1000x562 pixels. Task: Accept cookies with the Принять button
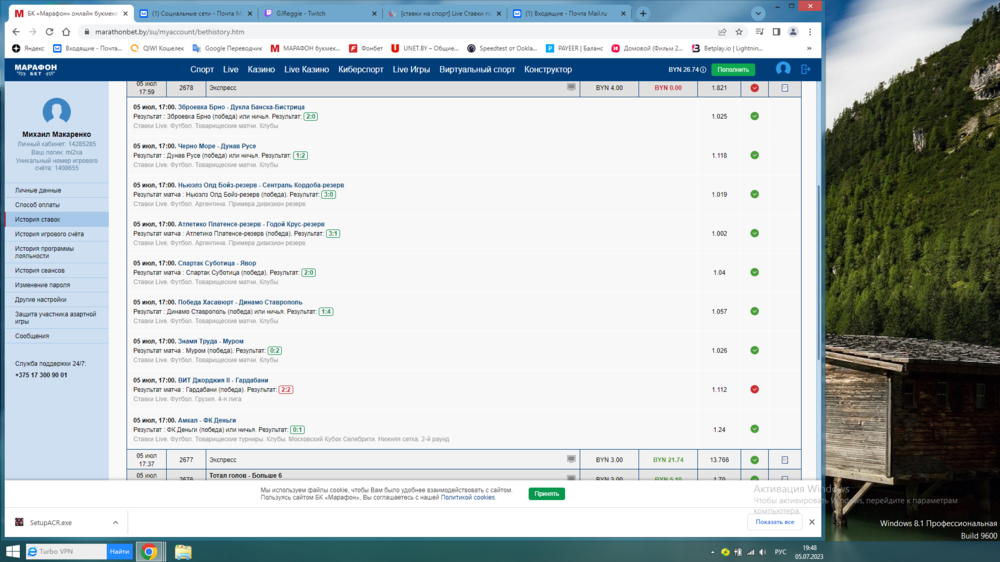point(546,494)
